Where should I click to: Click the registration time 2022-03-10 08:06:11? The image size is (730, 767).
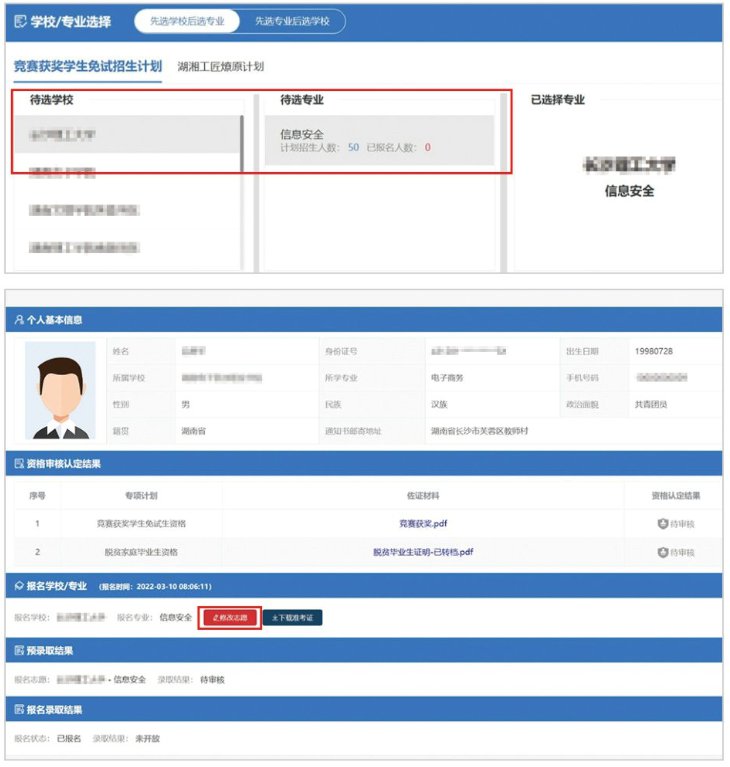174,586
